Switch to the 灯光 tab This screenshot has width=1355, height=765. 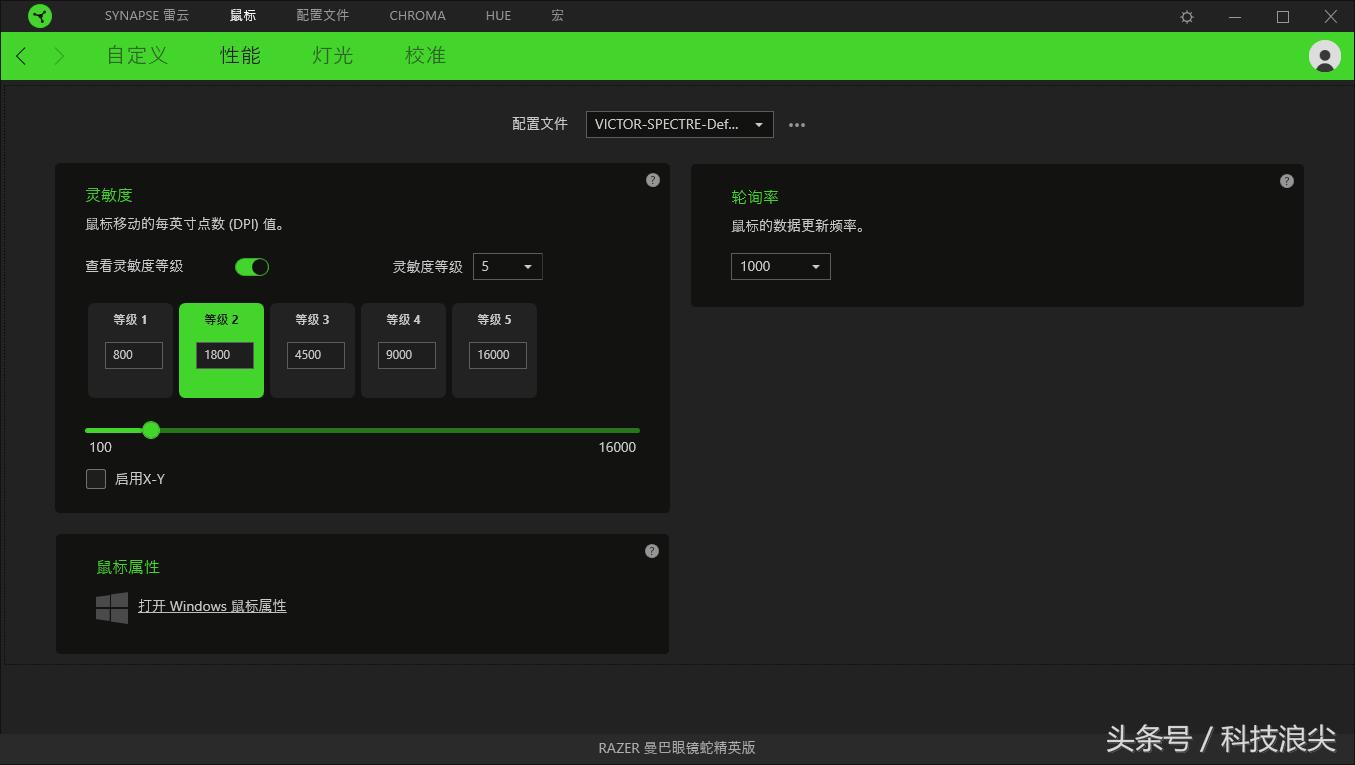point(331,56)
